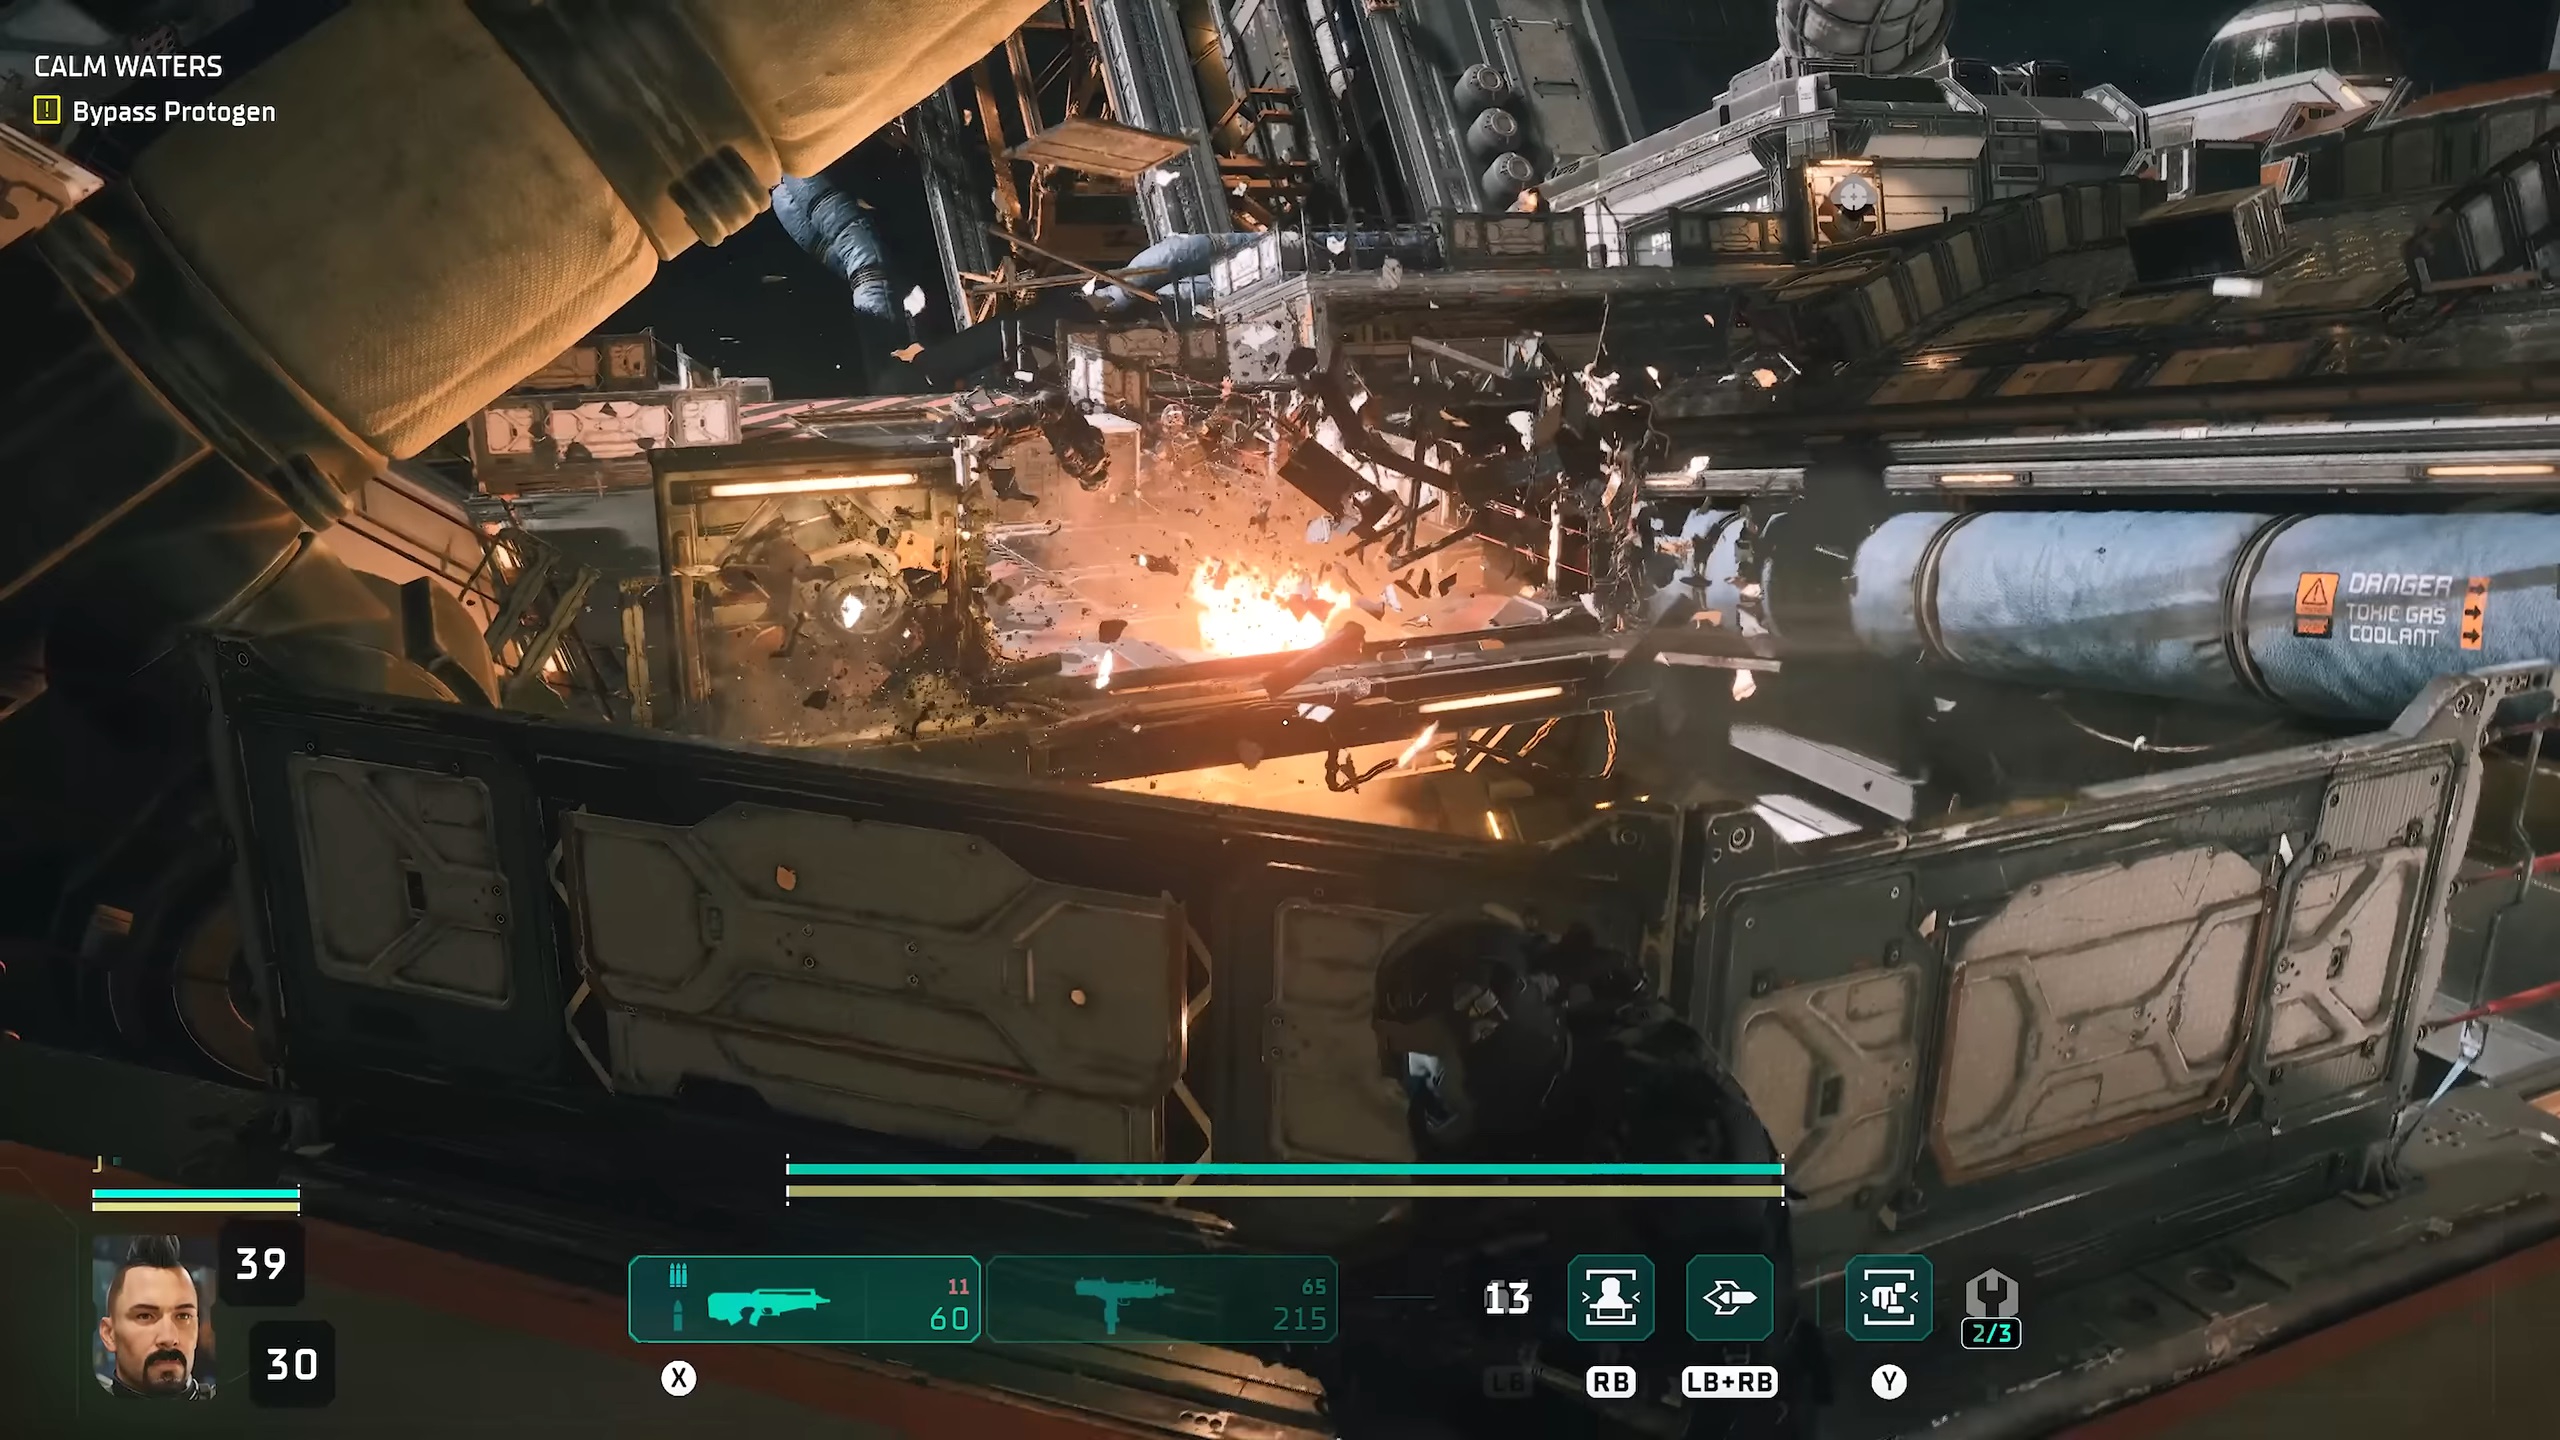2560x1440 pixels.
Task: Click the X button prompt
Action: pyautogui.click(x=679, y=1379)
